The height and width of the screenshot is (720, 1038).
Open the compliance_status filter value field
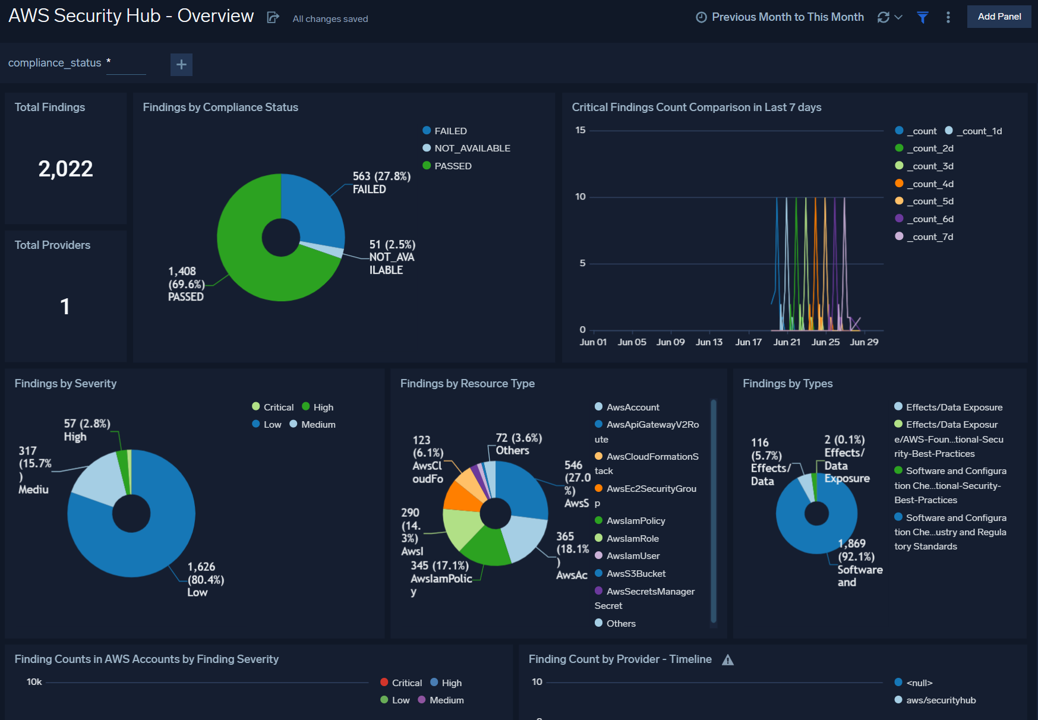[127, 64]
